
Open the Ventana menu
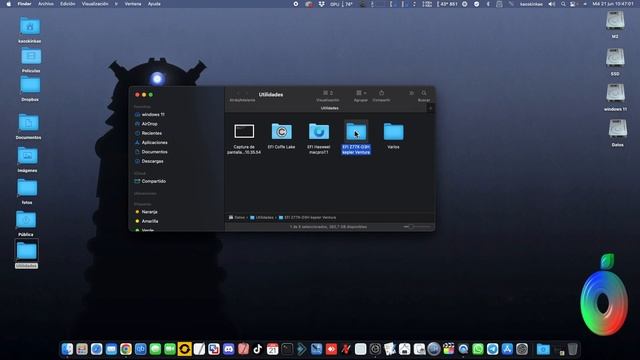(133, 4)
